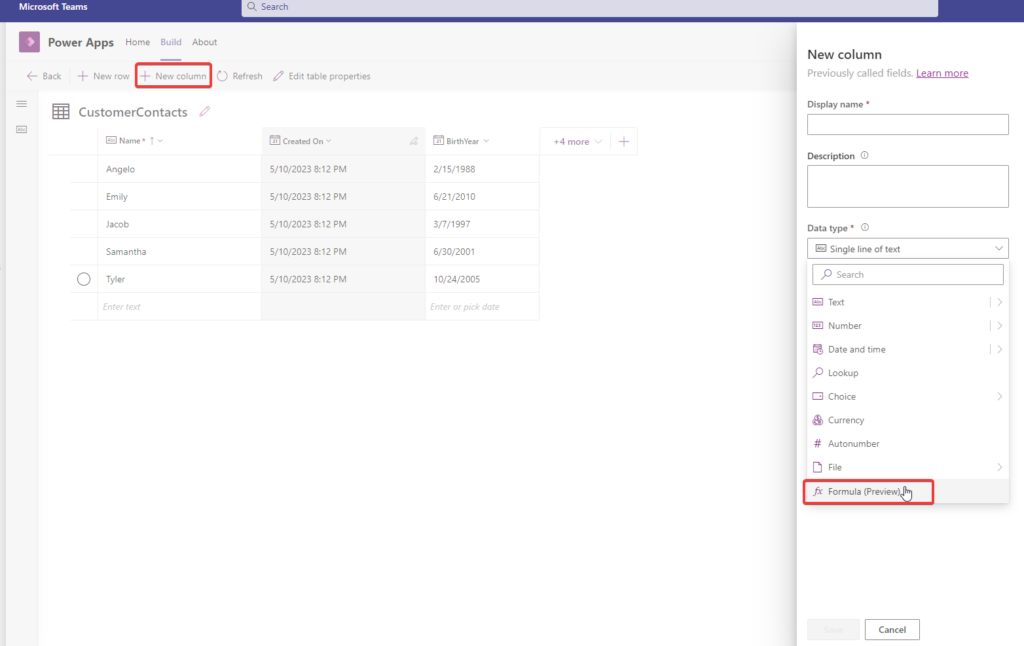Click the Description info icon

tap(865, 155)
